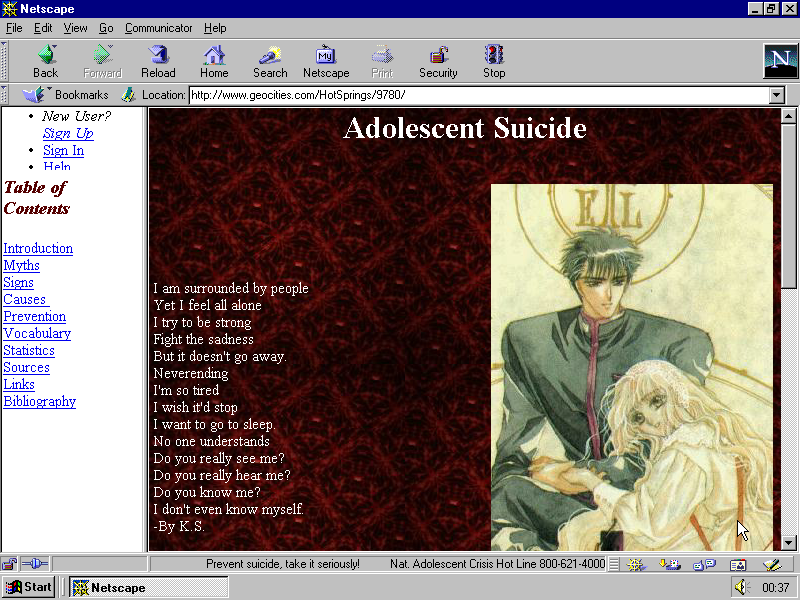The image size is (800, 600).
Task: Click the 'Table of Contents' heading
Action: point(37,198)
